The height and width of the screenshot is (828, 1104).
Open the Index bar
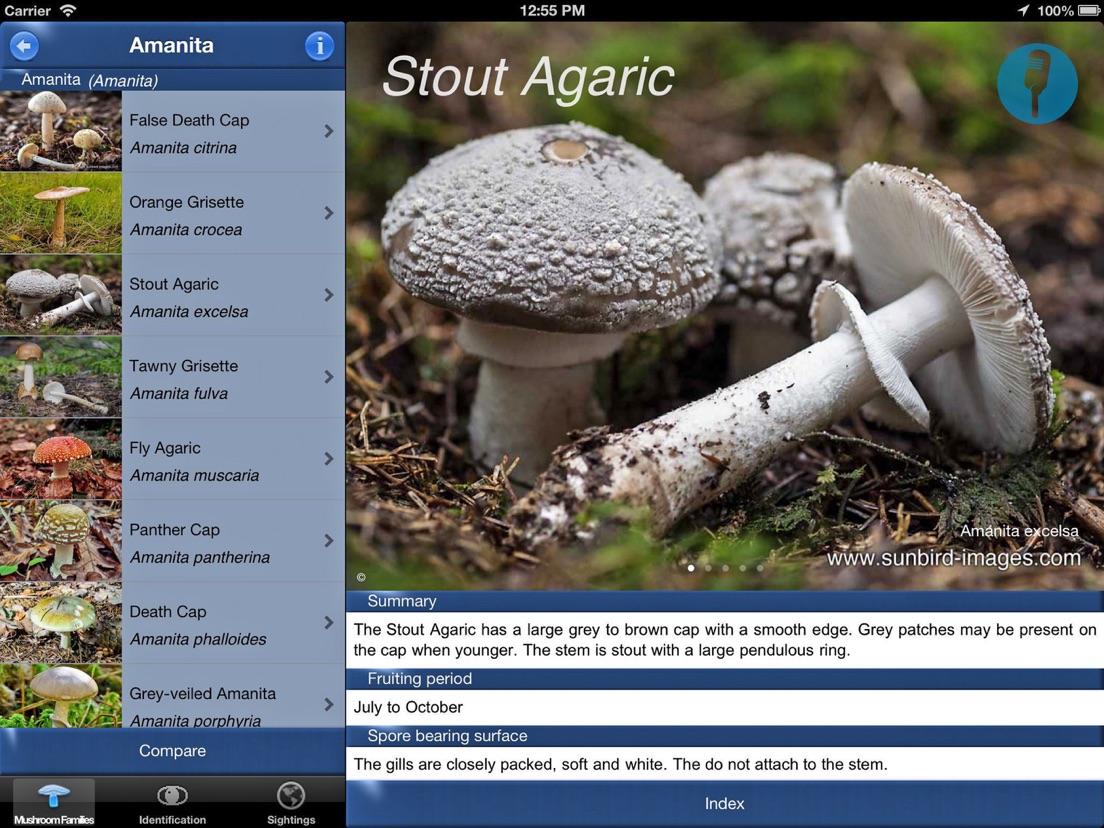pyautogui.click(x=724, y=803)
